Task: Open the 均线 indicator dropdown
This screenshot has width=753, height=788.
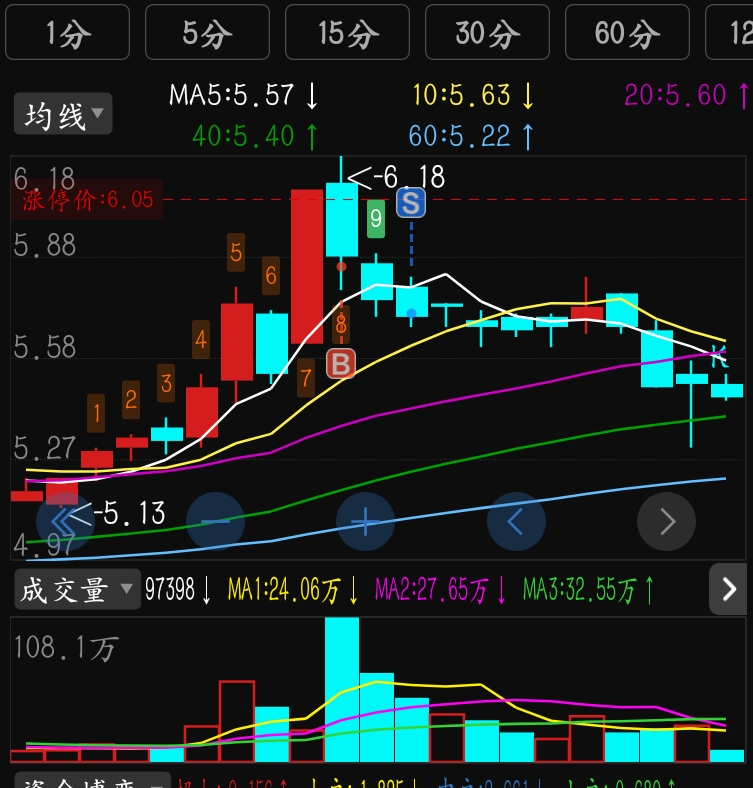Action: [x=63, y=114]
